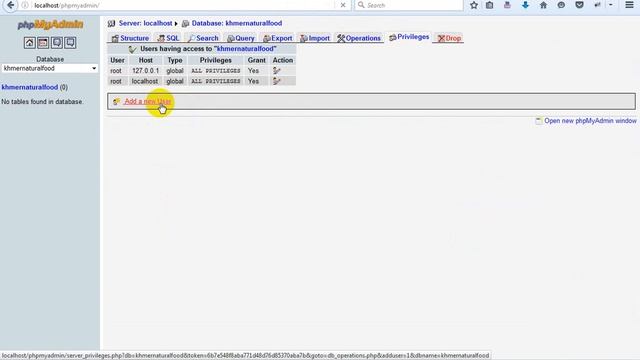This screenshot has width=640, height=360.
Task: Bookmark this page with the star icon
Action: click(x=473, y=5)
